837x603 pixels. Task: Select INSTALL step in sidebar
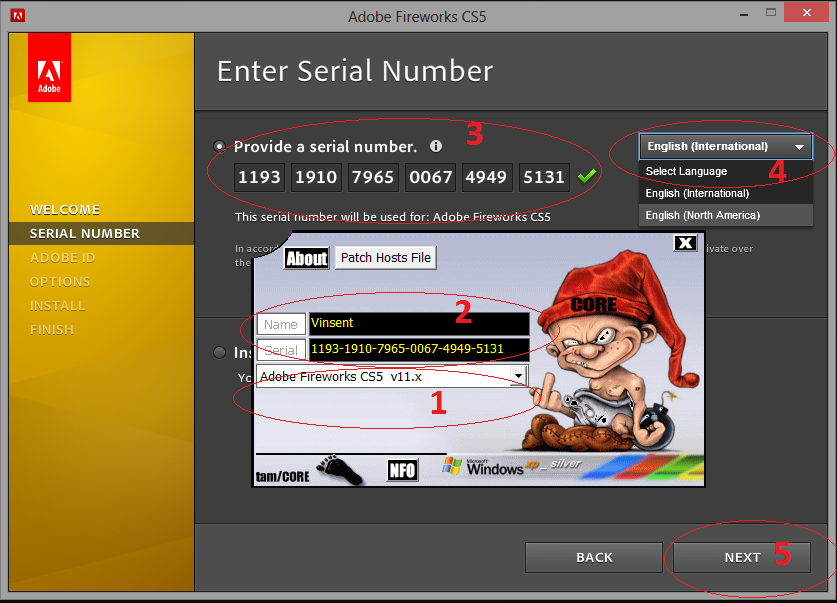pyautogui.click(x=58, y=306)
